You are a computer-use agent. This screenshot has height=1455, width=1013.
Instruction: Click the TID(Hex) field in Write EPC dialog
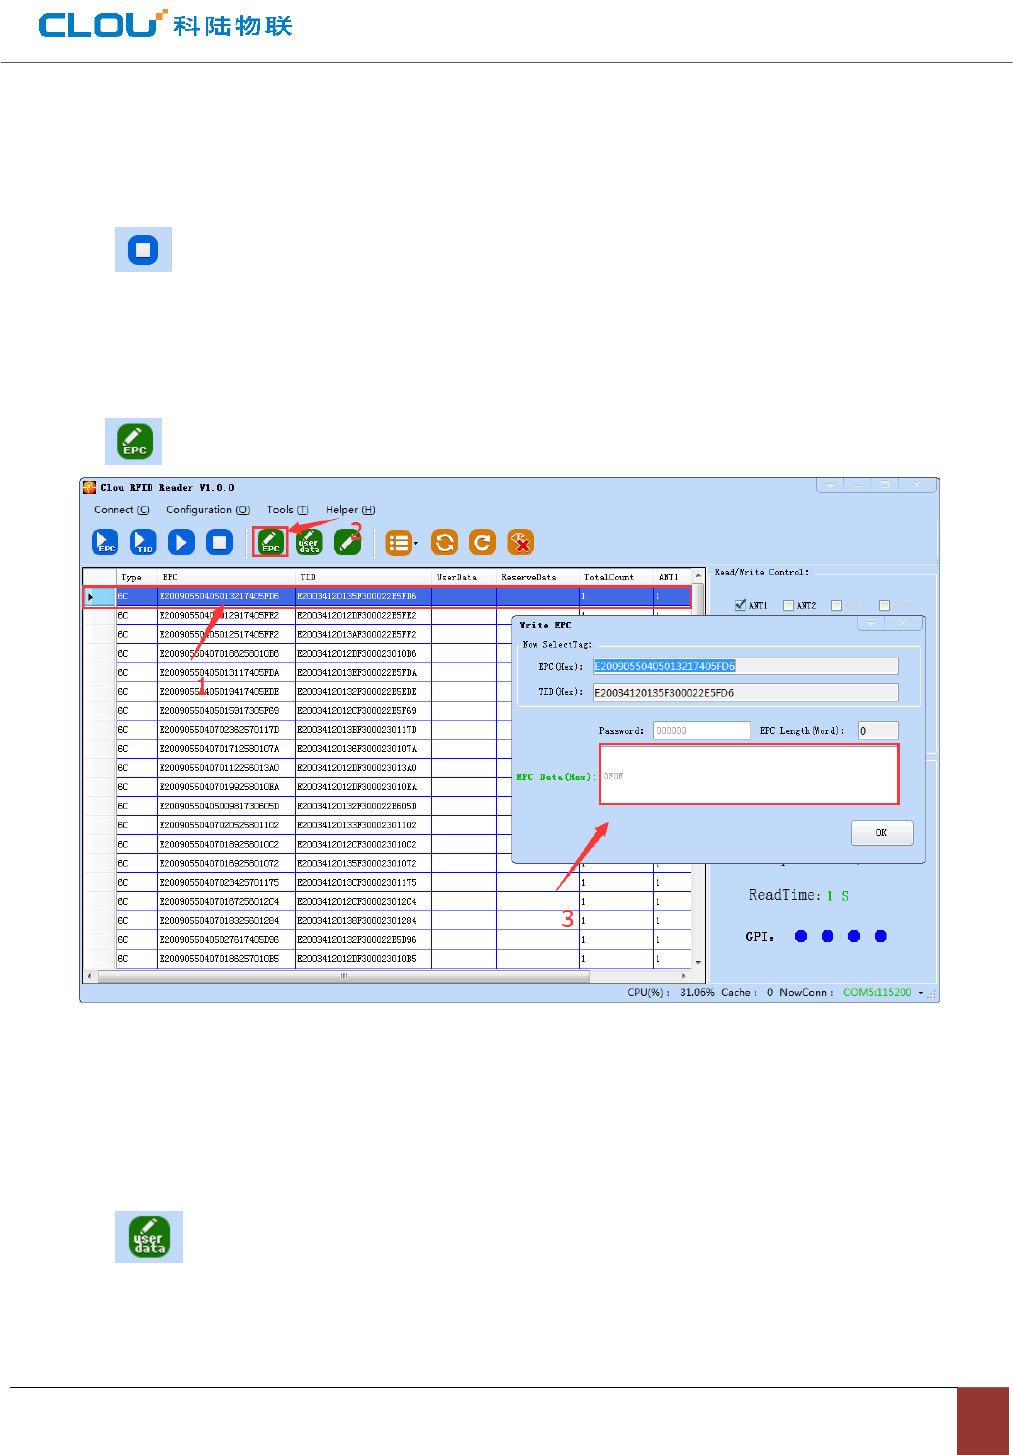745,693
